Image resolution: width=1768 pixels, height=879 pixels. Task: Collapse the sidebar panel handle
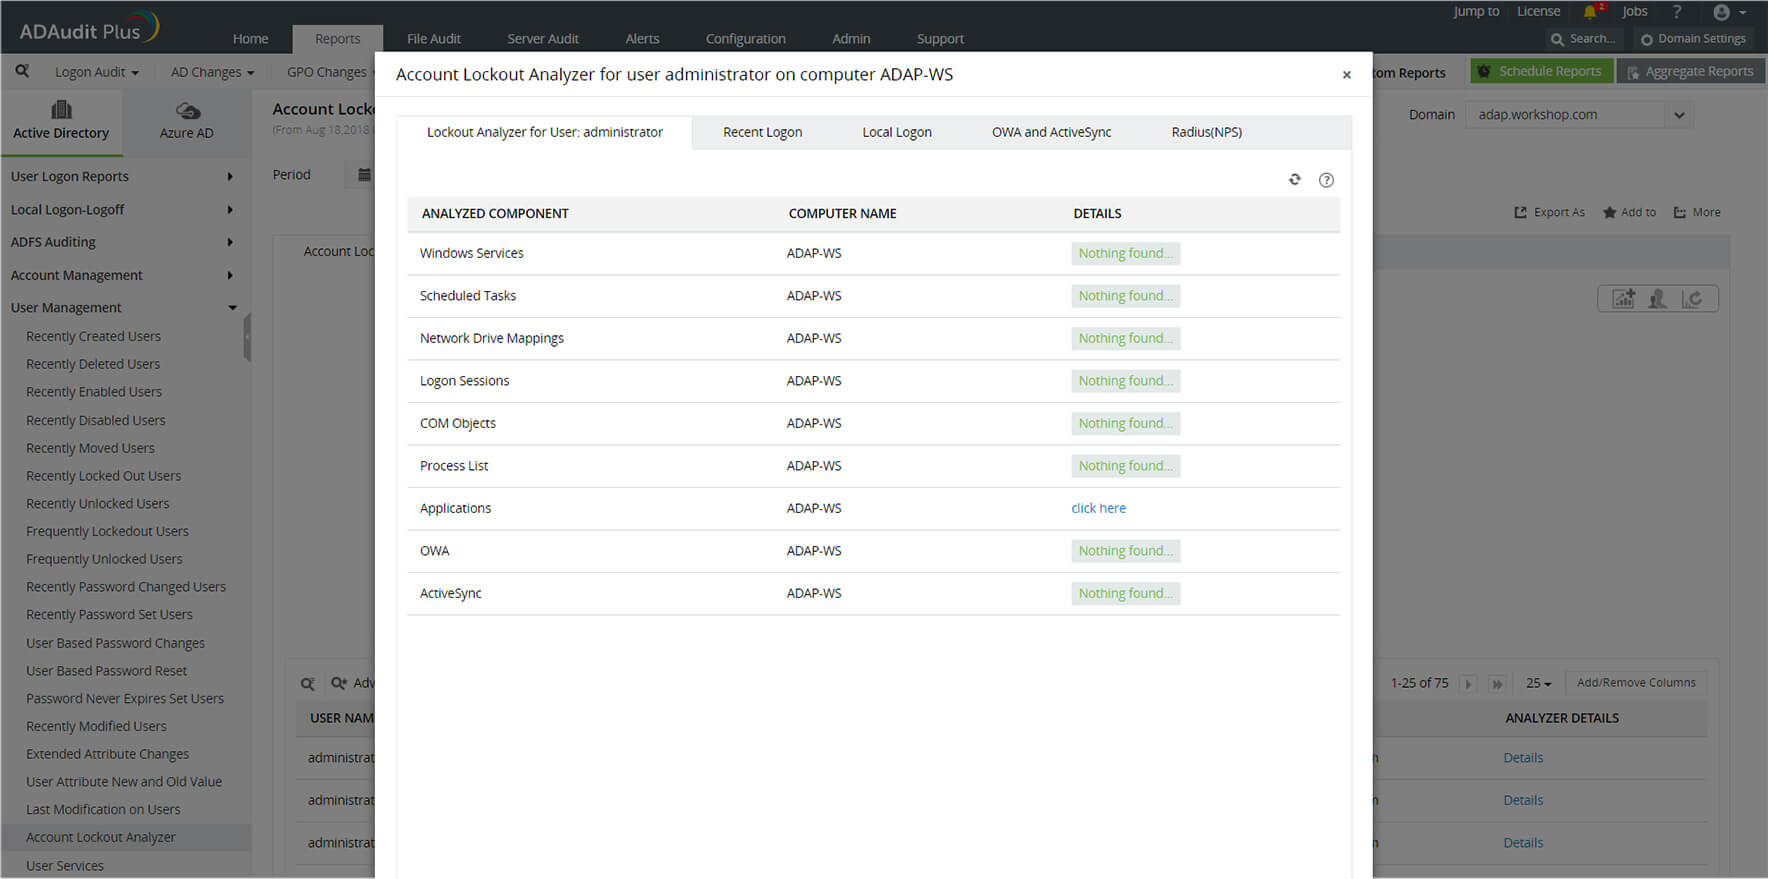pos(247,338)
